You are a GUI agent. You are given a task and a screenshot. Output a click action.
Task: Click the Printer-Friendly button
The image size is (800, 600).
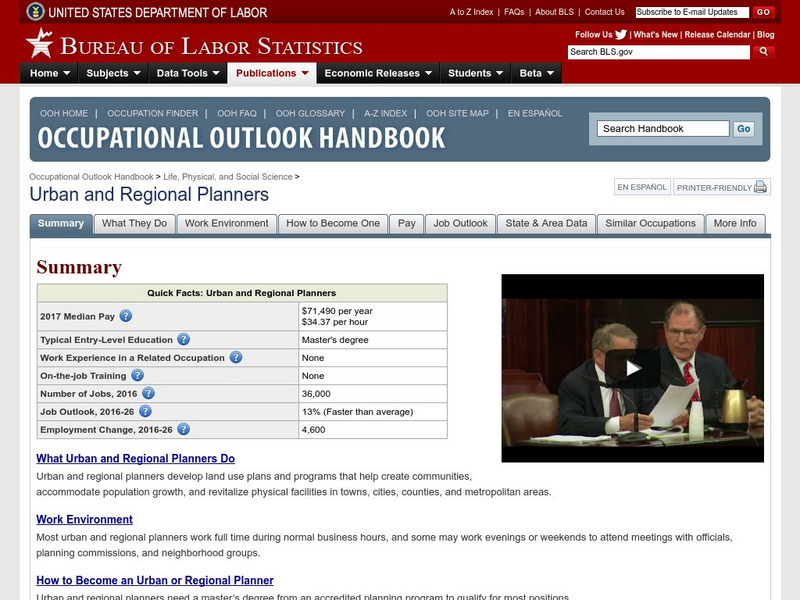[721, 187]
